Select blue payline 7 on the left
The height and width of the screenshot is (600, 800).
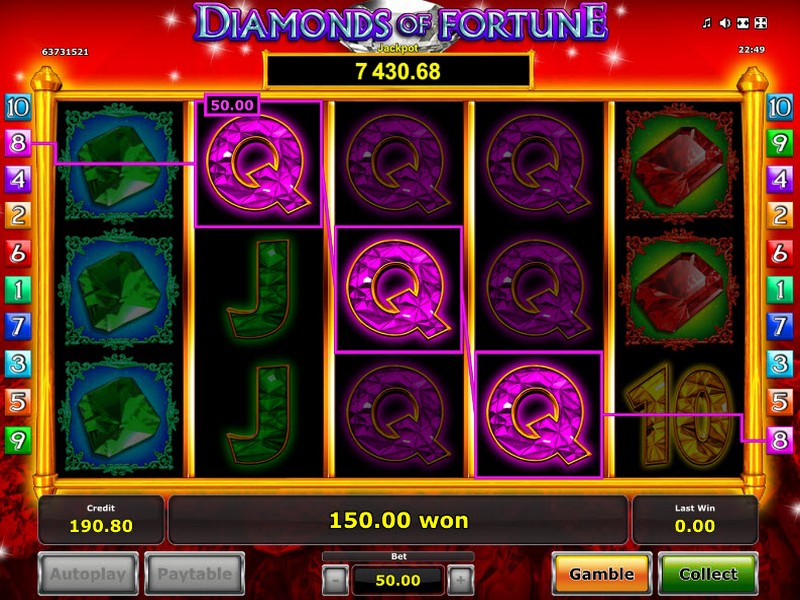click(x=18, y=327)
